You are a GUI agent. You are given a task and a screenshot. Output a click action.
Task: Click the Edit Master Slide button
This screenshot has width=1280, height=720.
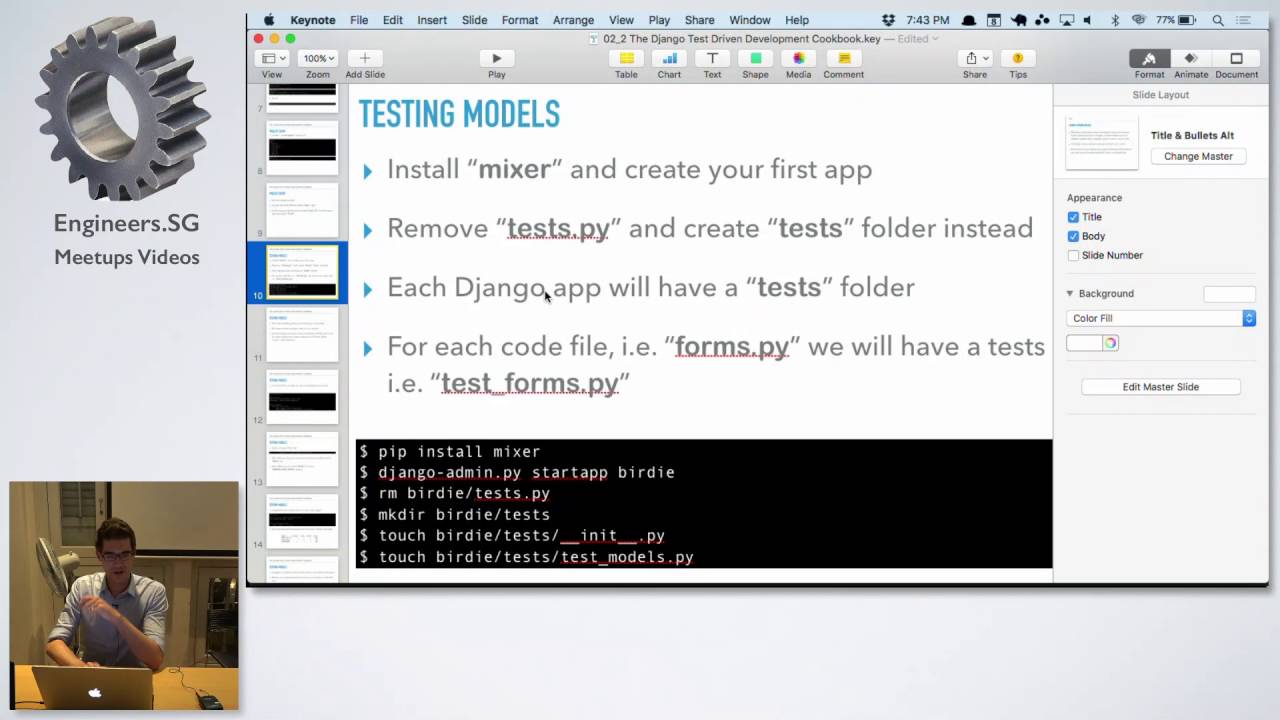[1160, 387]
